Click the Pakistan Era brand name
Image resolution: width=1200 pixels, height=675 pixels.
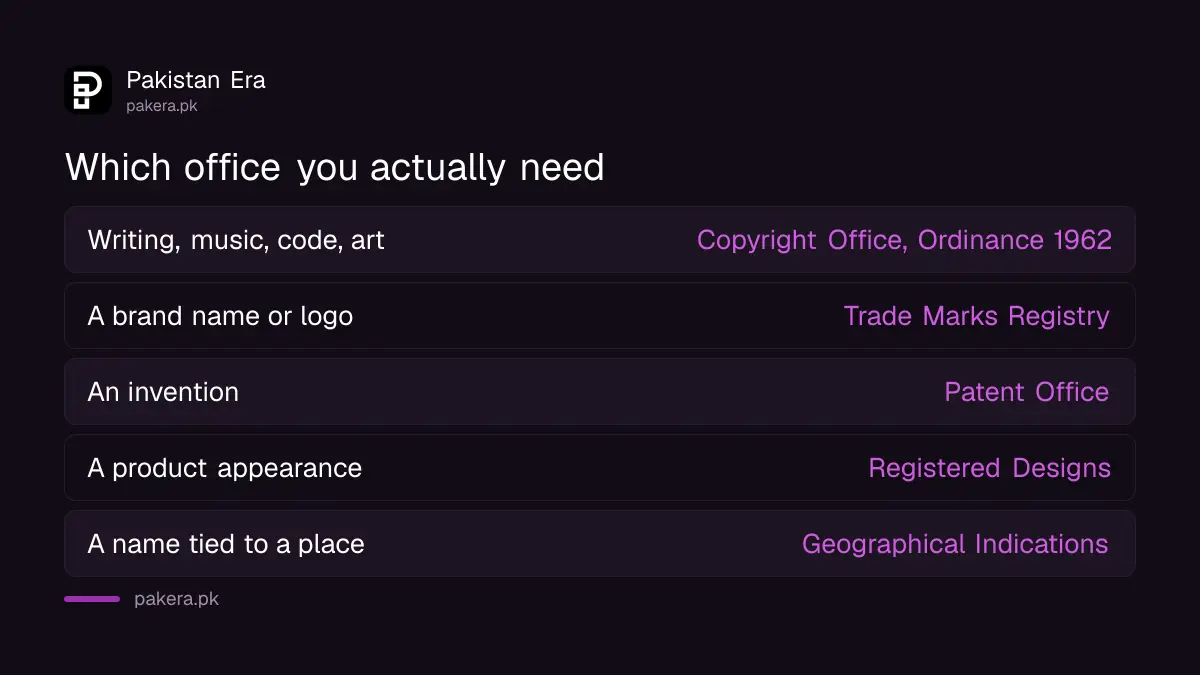196,80
